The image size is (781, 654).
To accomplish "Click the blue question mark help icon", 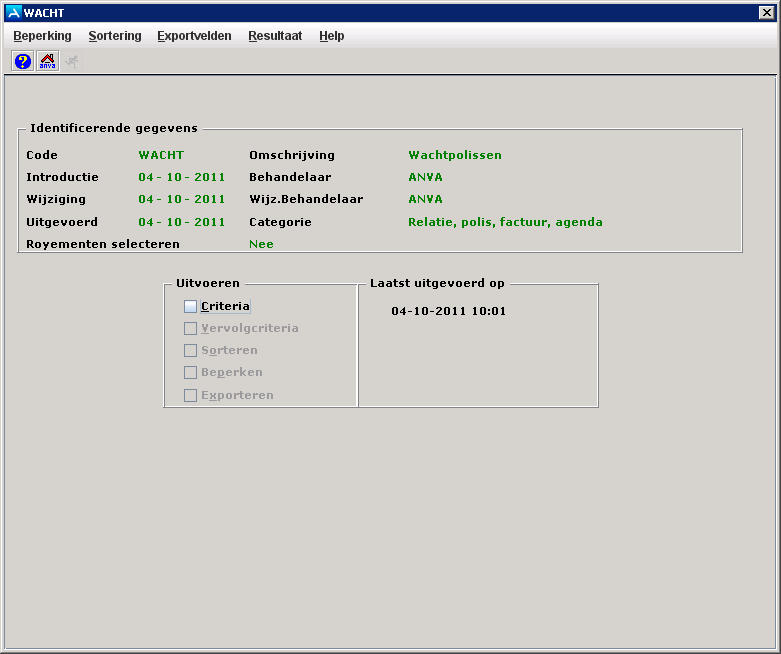I will [x=23, y=61].
